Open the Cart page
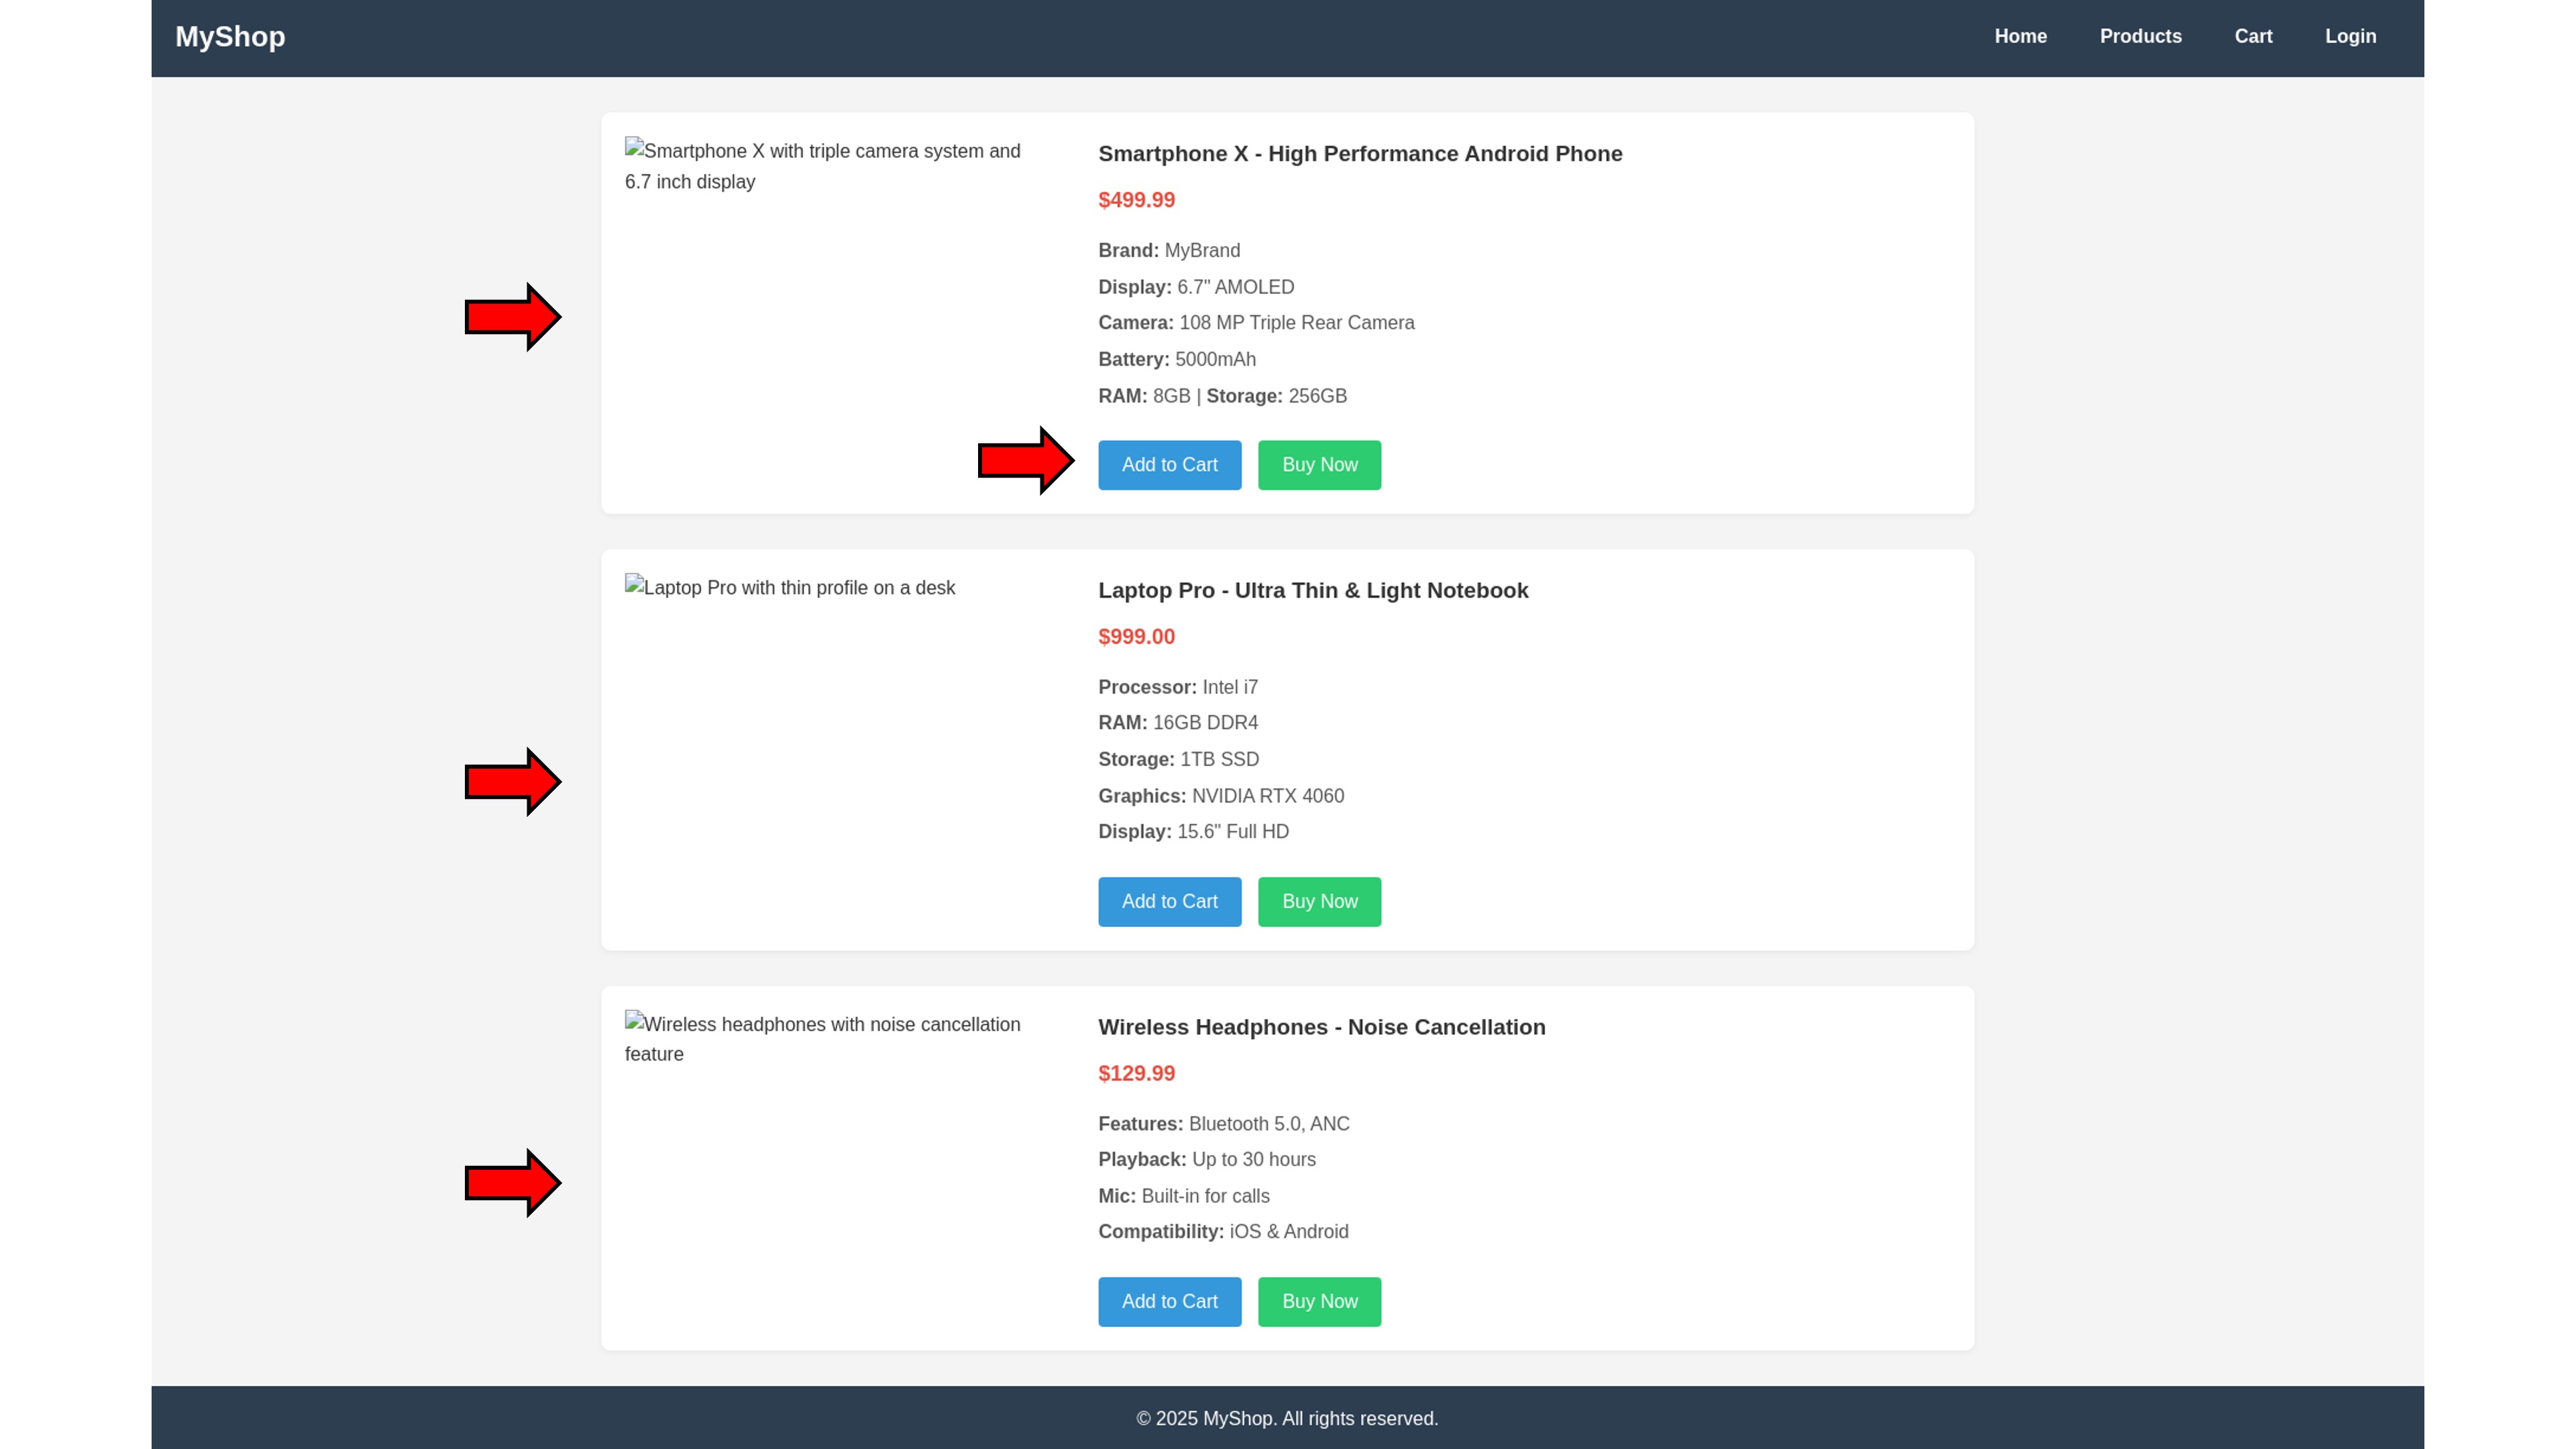Viewport: 2576px width, 1449px height. pos(2253,37)
